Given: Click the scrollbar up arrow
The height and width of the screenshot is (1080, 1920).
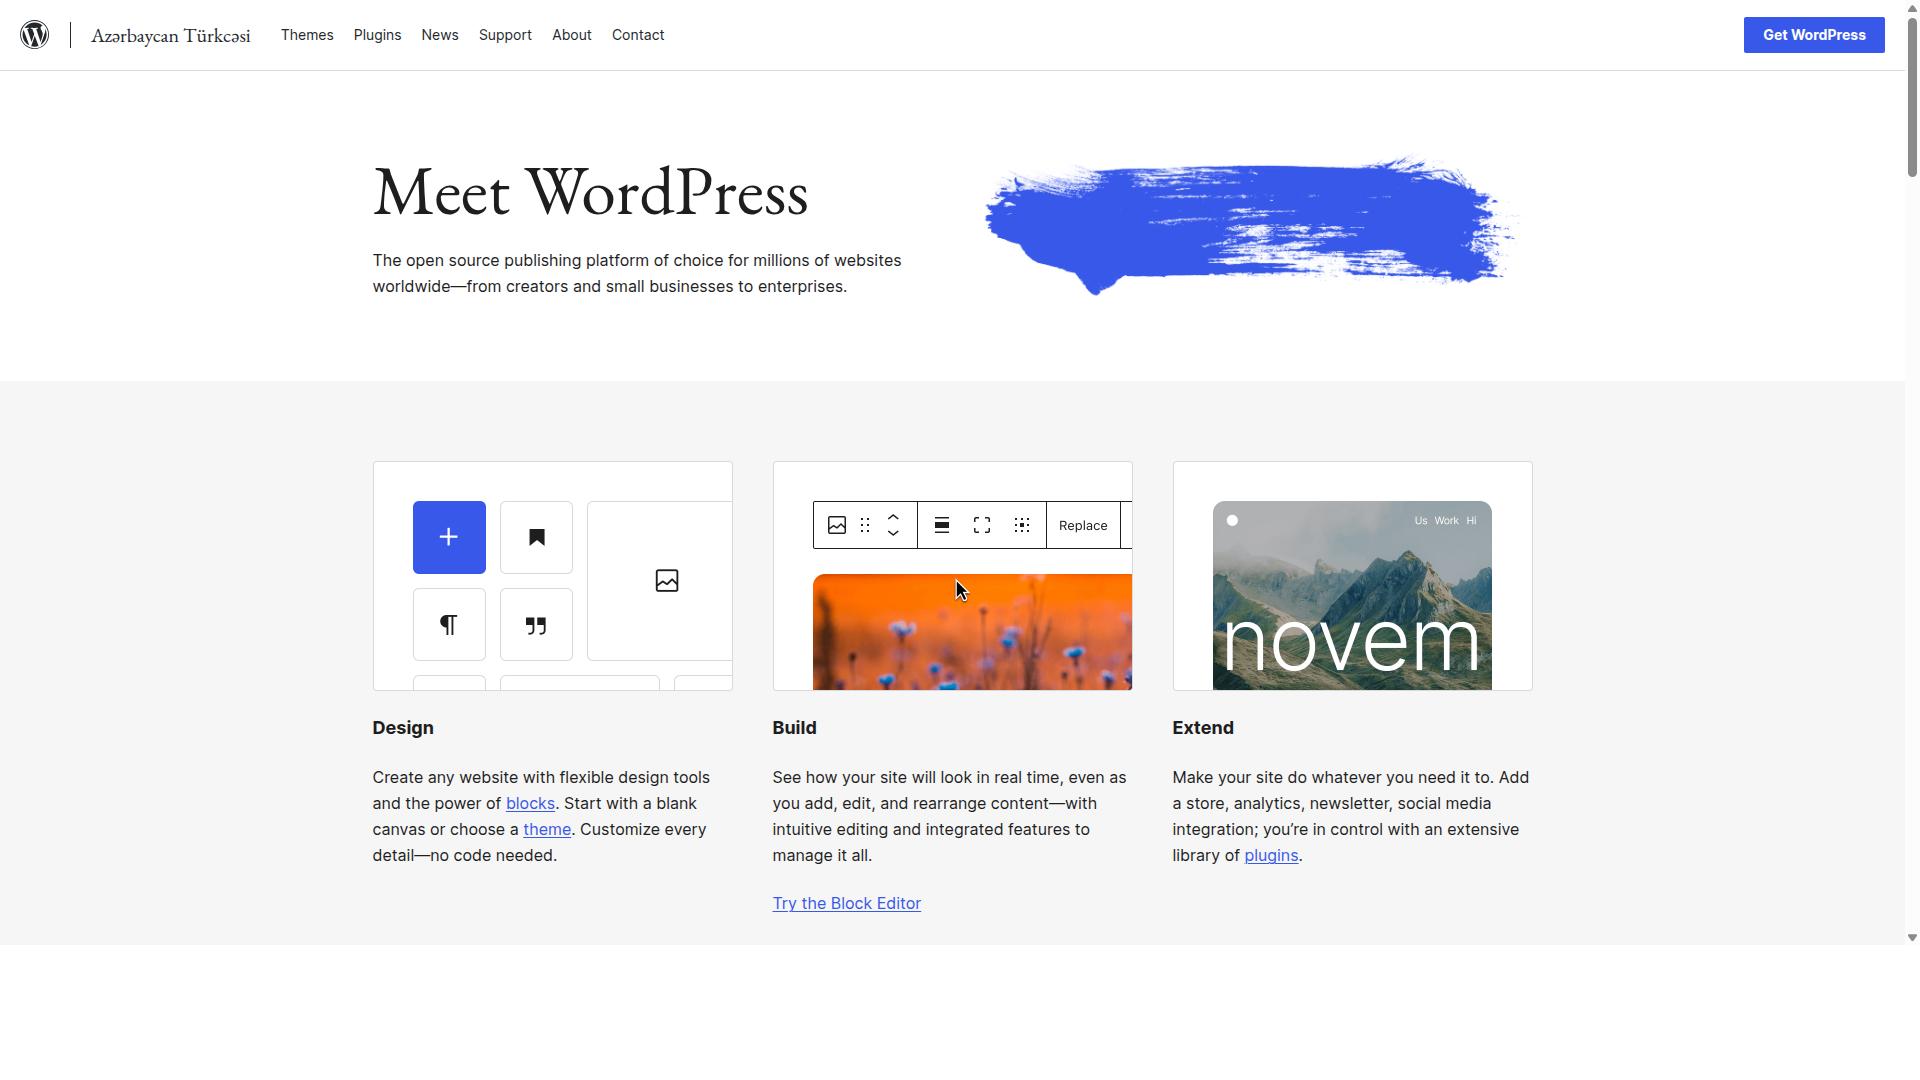Looking at the screenshot, I should (1912, 8).
